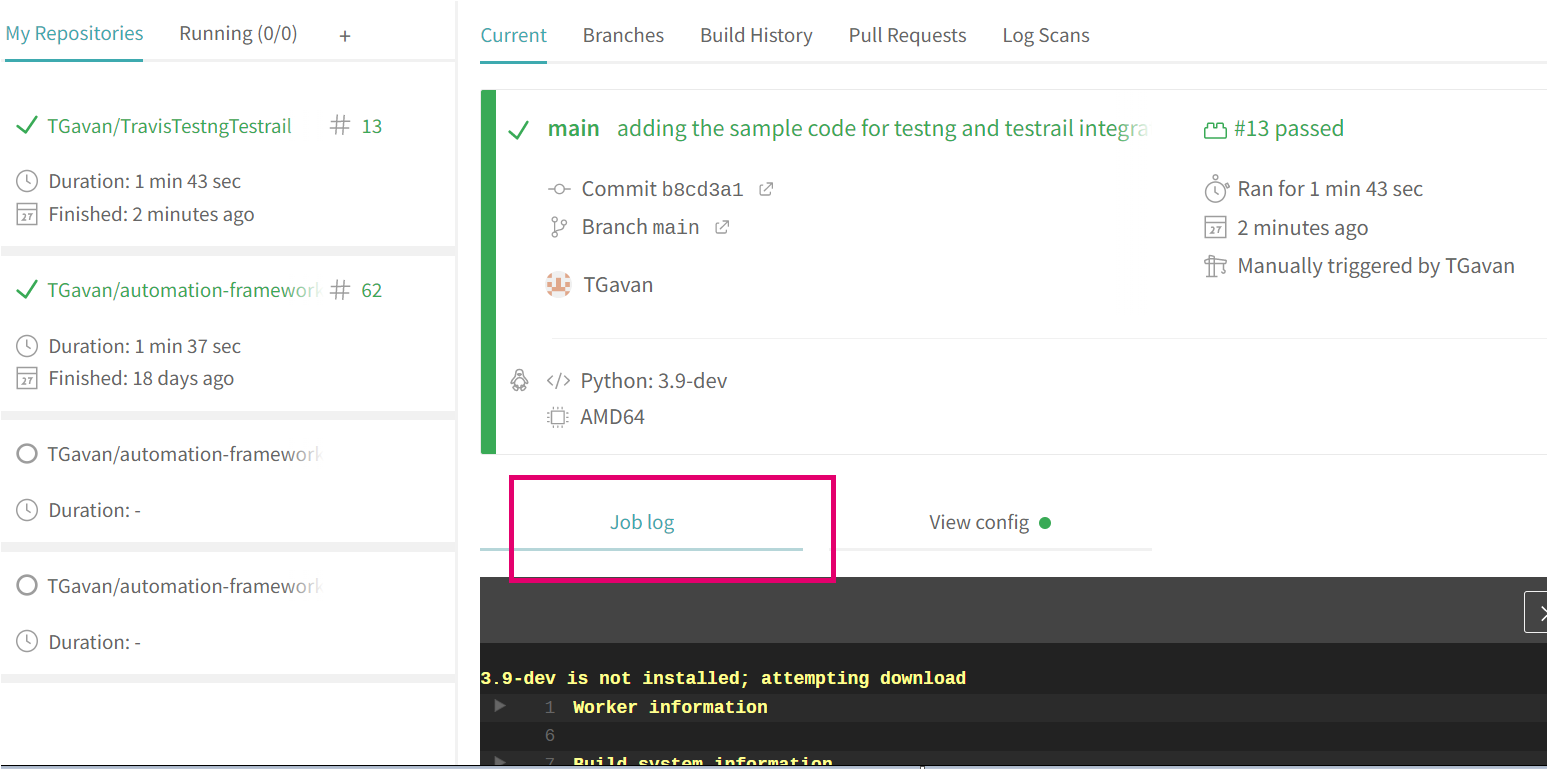Click the #13 passed build link
The width and height of the screenshot is (1548, 770).
pos(1288,129)
